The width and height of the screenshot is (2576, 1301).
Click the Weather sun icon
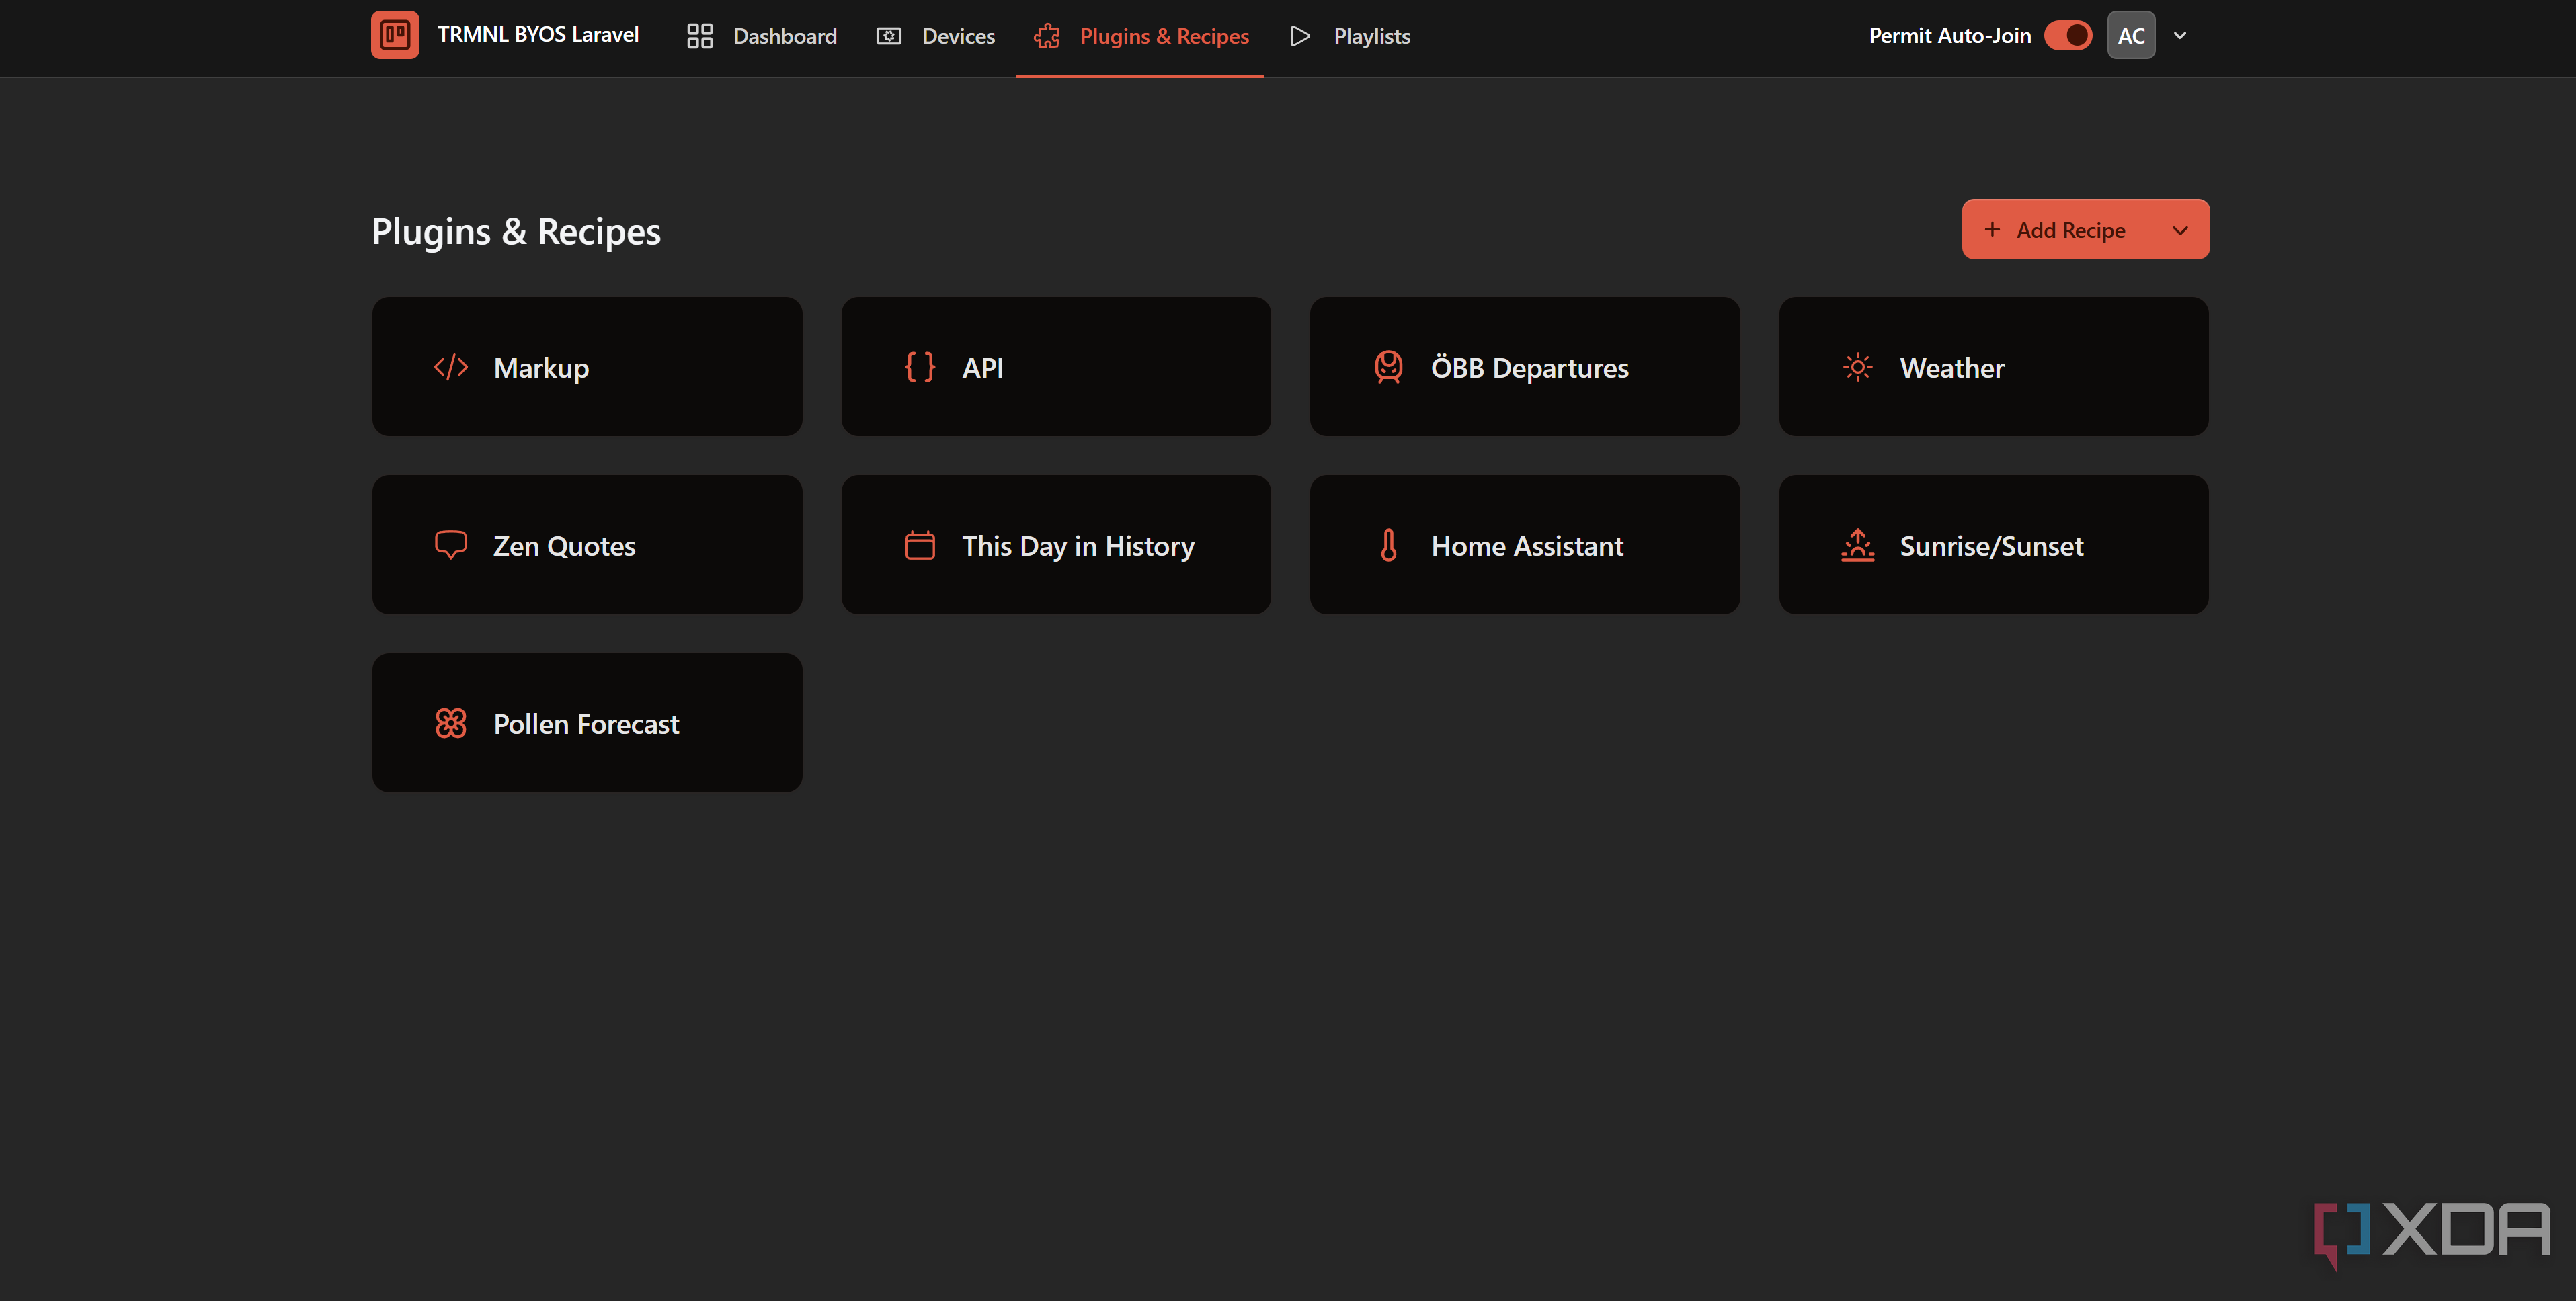click(1858, 367)
